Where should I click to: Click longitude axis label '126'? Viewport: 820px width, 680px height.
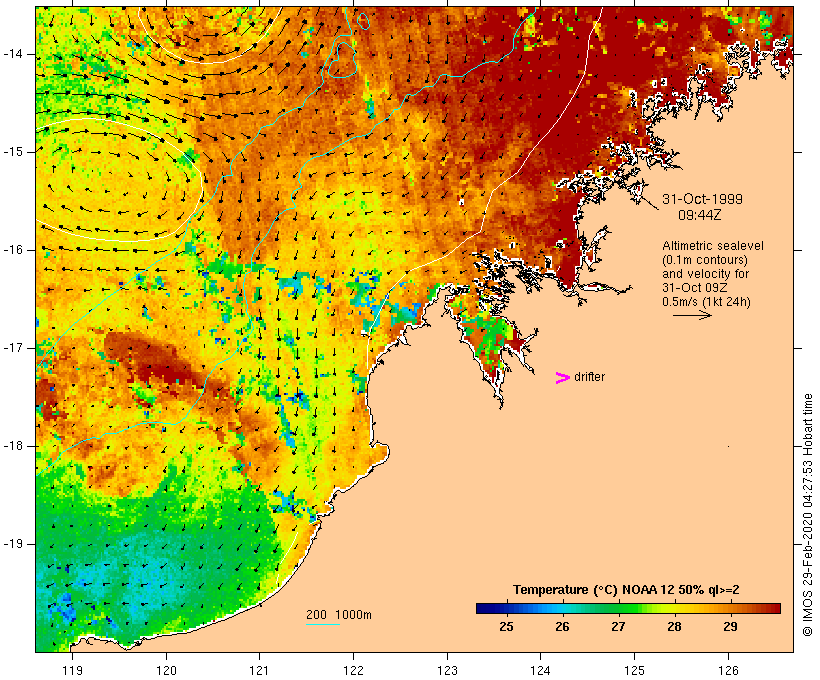[x=728, y=670]
